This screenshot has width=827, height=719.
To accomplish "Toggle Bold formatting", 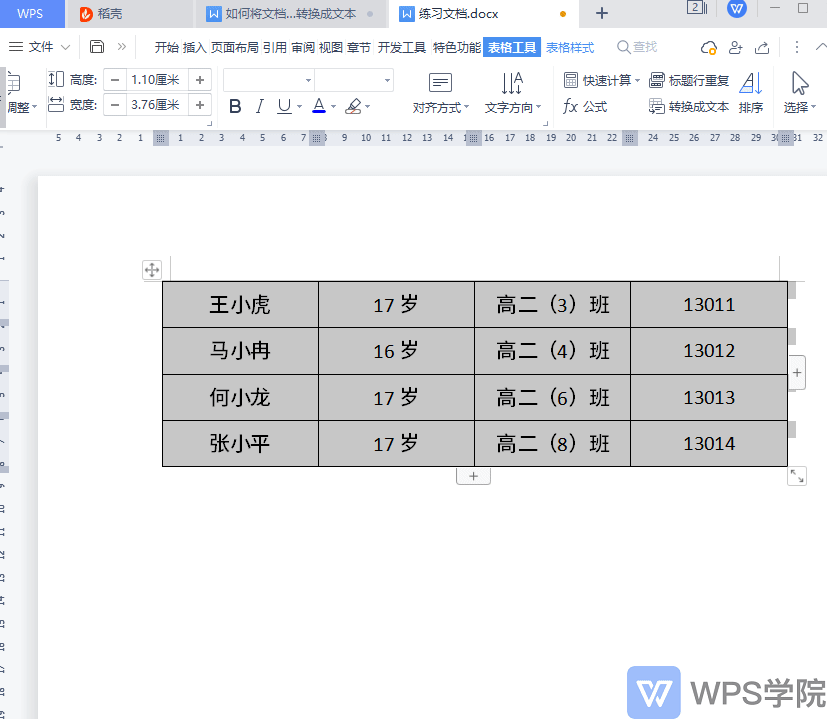I will click(x=235, y=107).
